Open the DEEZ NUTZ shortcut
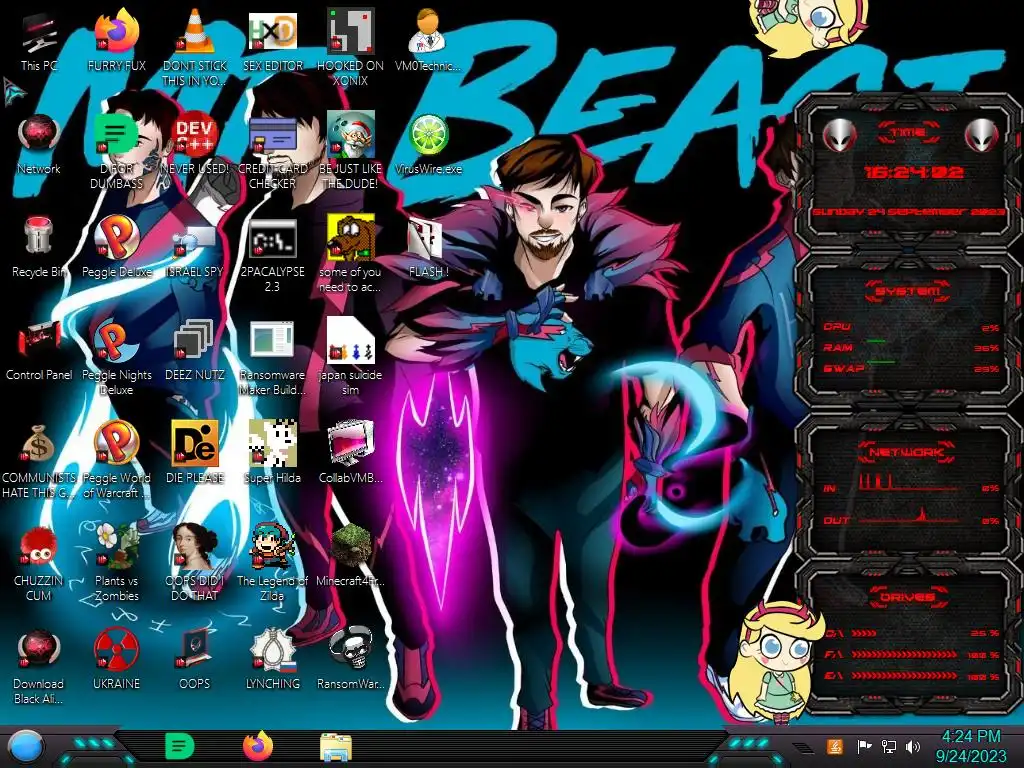The width and height of the screenshot is (1024, 768). [195, 350]
